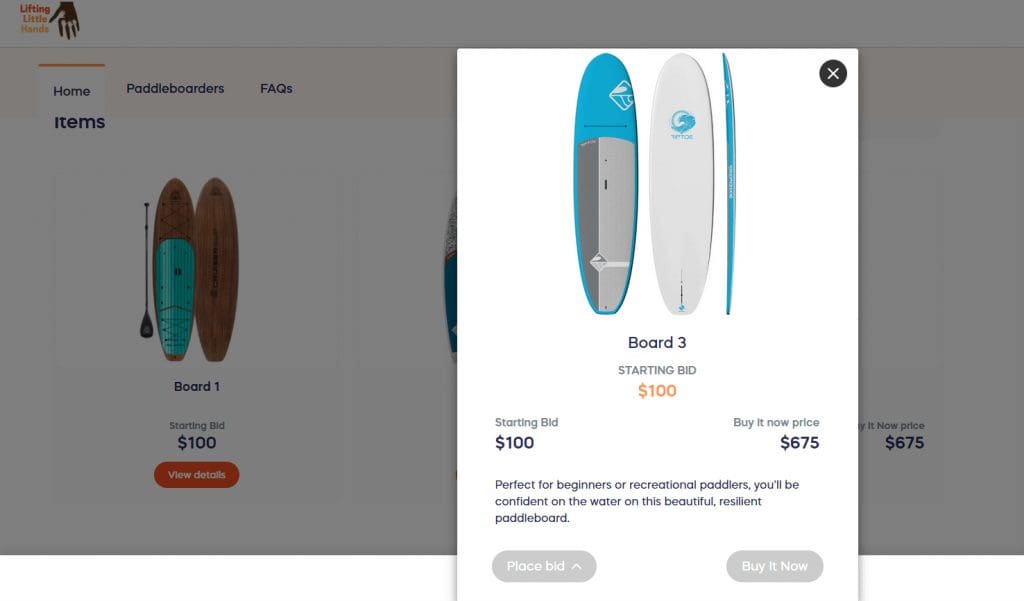Click the Board 3 description paragraph
Image resolution: width=1024 pixels, height=601 pixels.
(647, 501)
